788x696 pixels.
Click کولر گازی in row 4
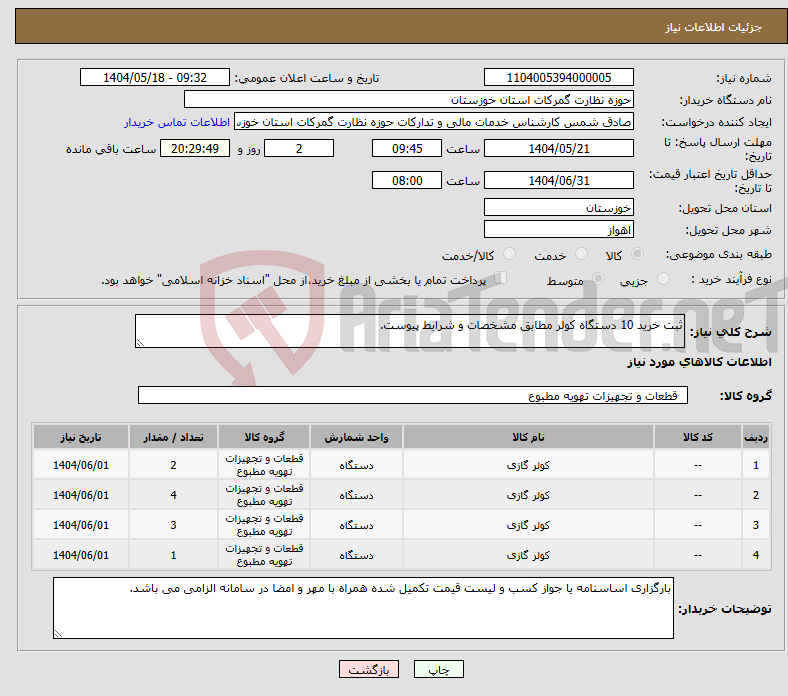click(528, 555)
